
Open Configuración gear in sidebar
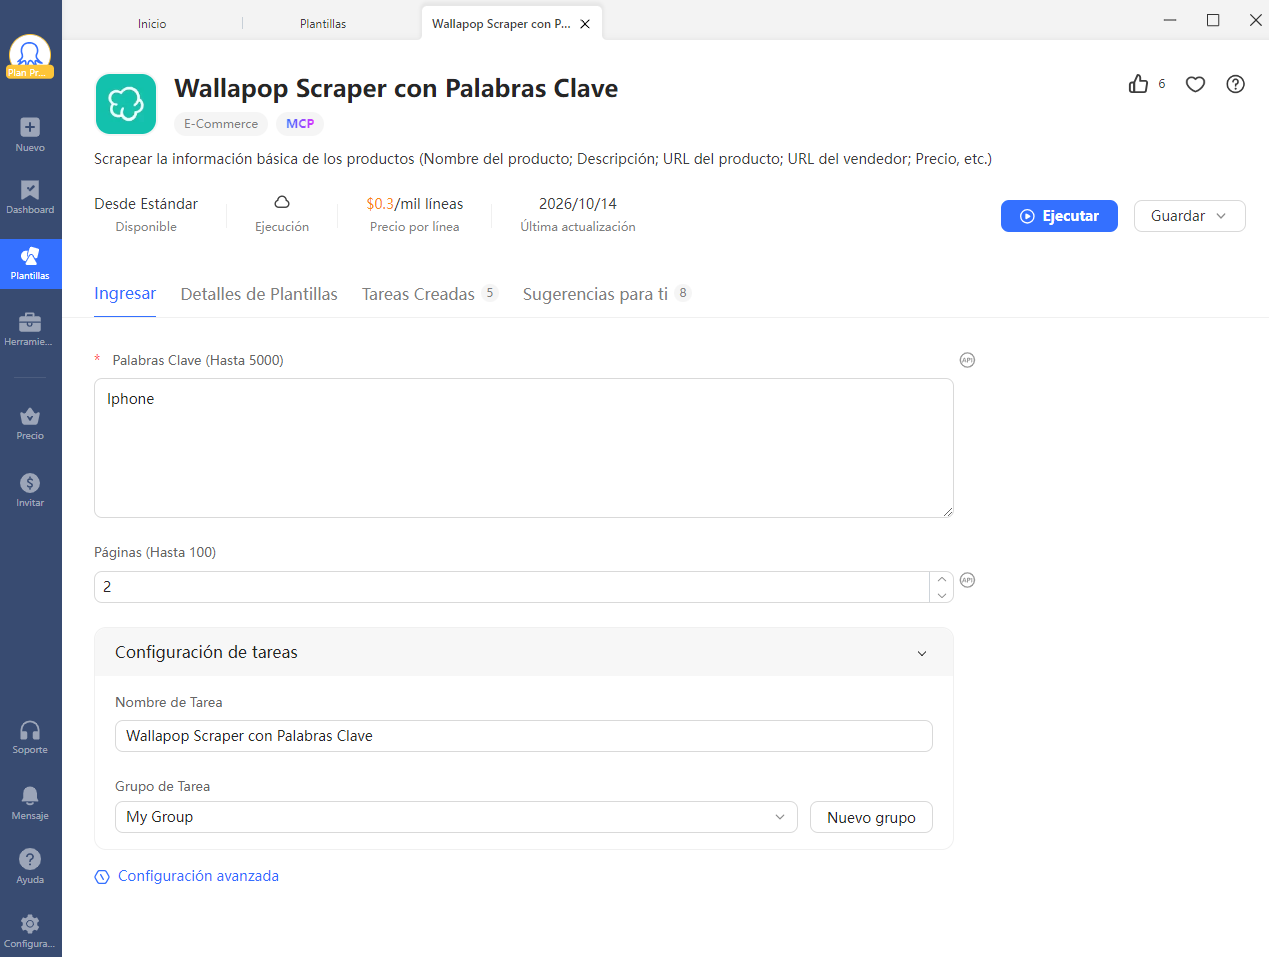click(30, 931)
